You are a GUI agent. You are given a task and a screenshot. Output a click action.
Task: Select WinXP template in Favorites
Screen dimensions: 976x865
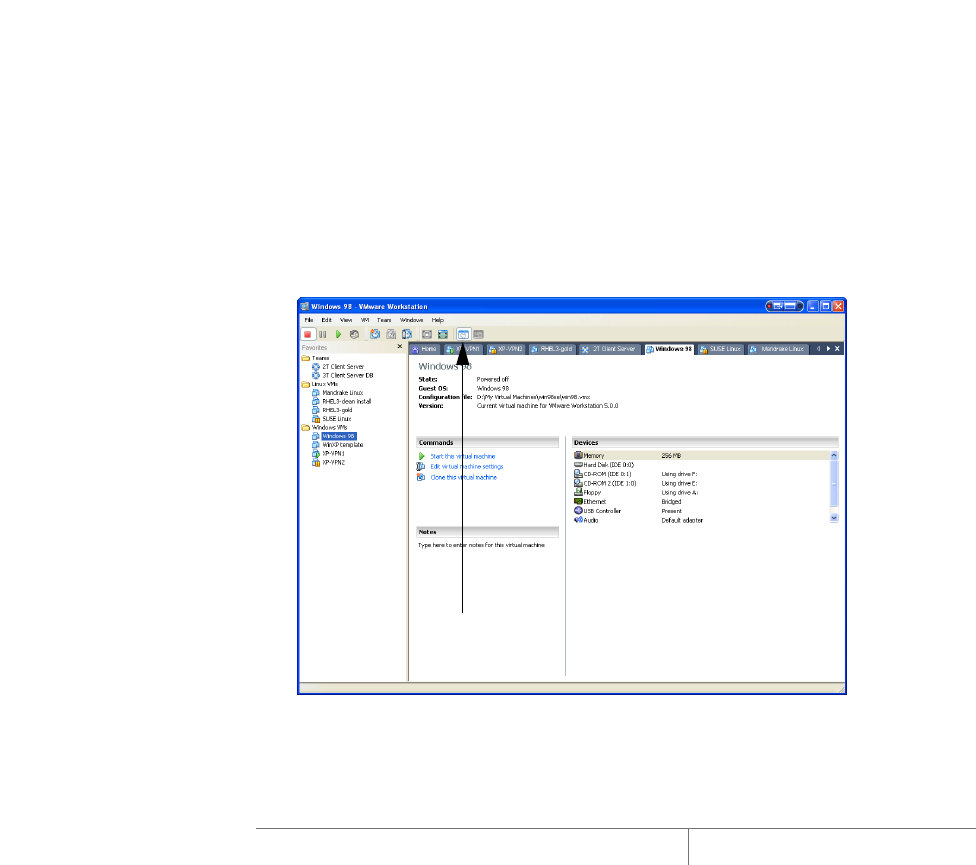337,445
